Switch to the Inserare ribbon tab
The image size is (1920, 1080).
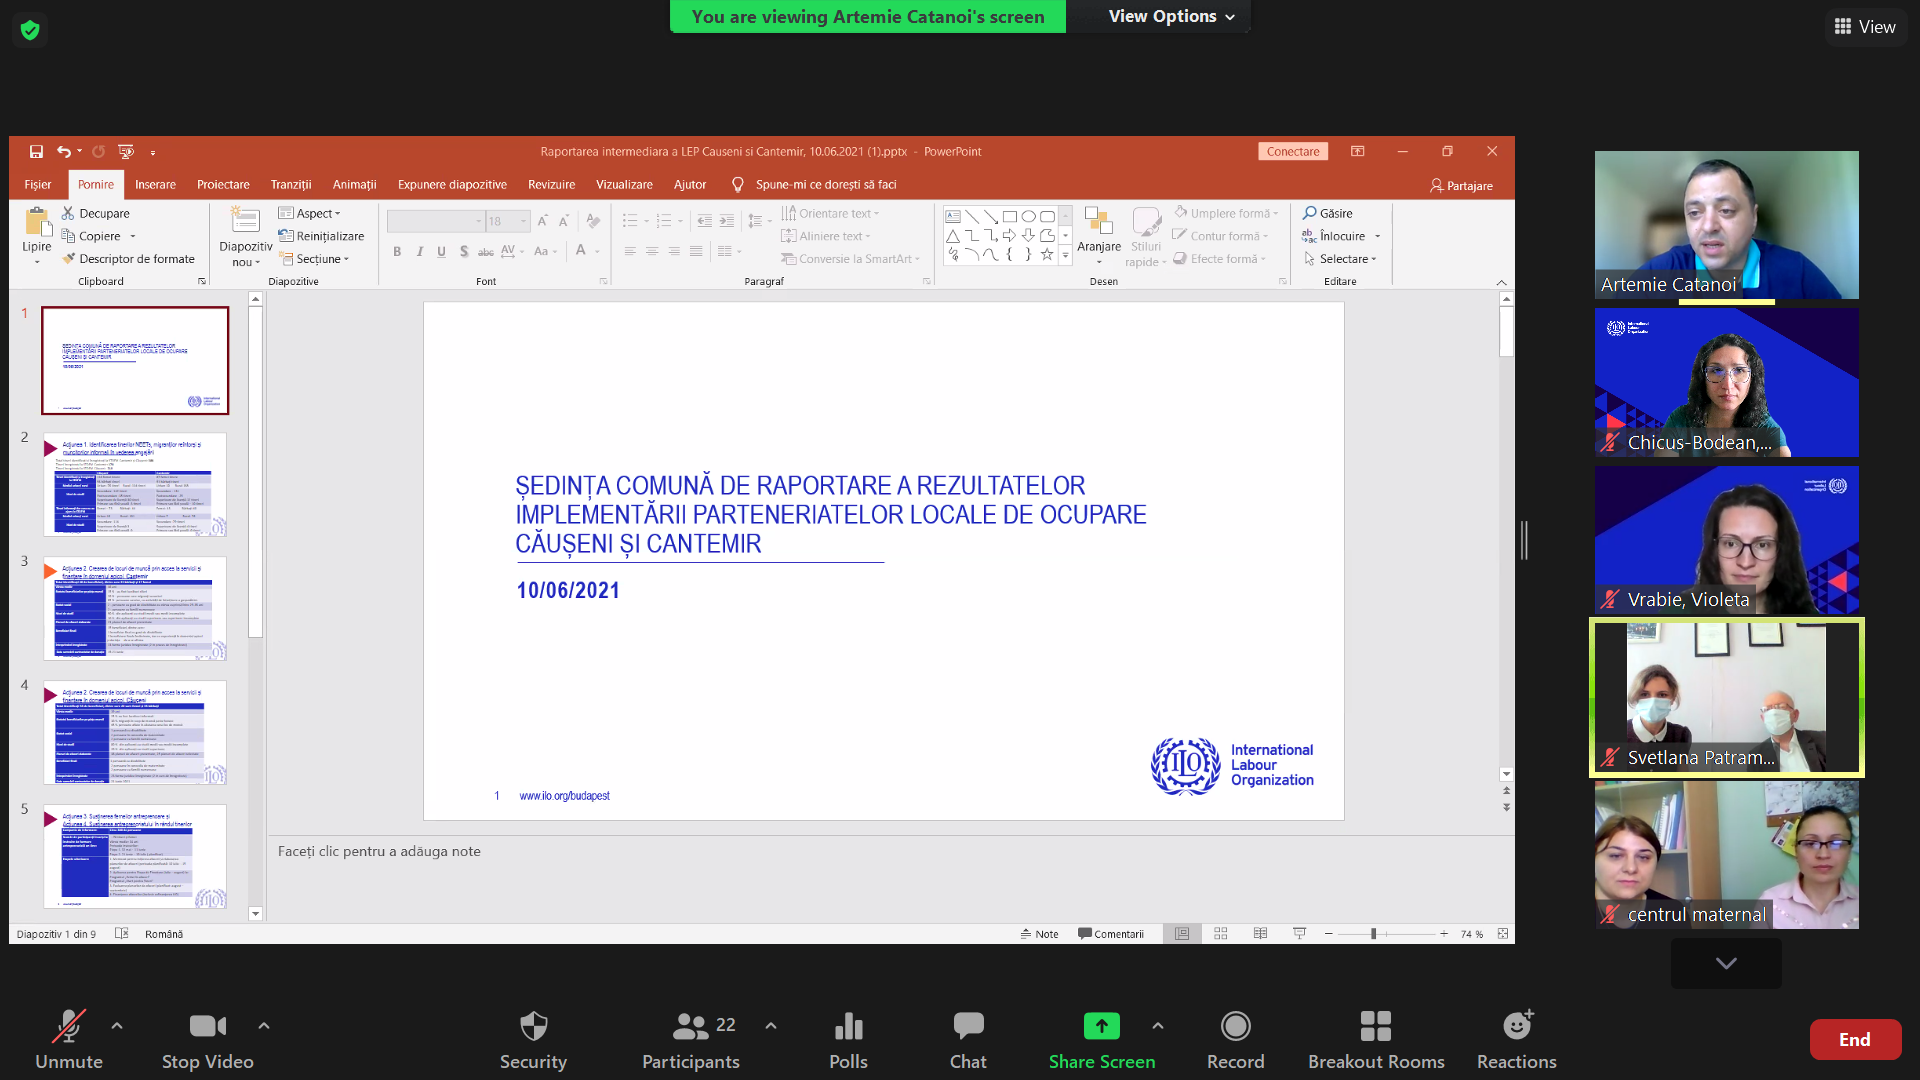pyautogui.click(x=155, y=185)
